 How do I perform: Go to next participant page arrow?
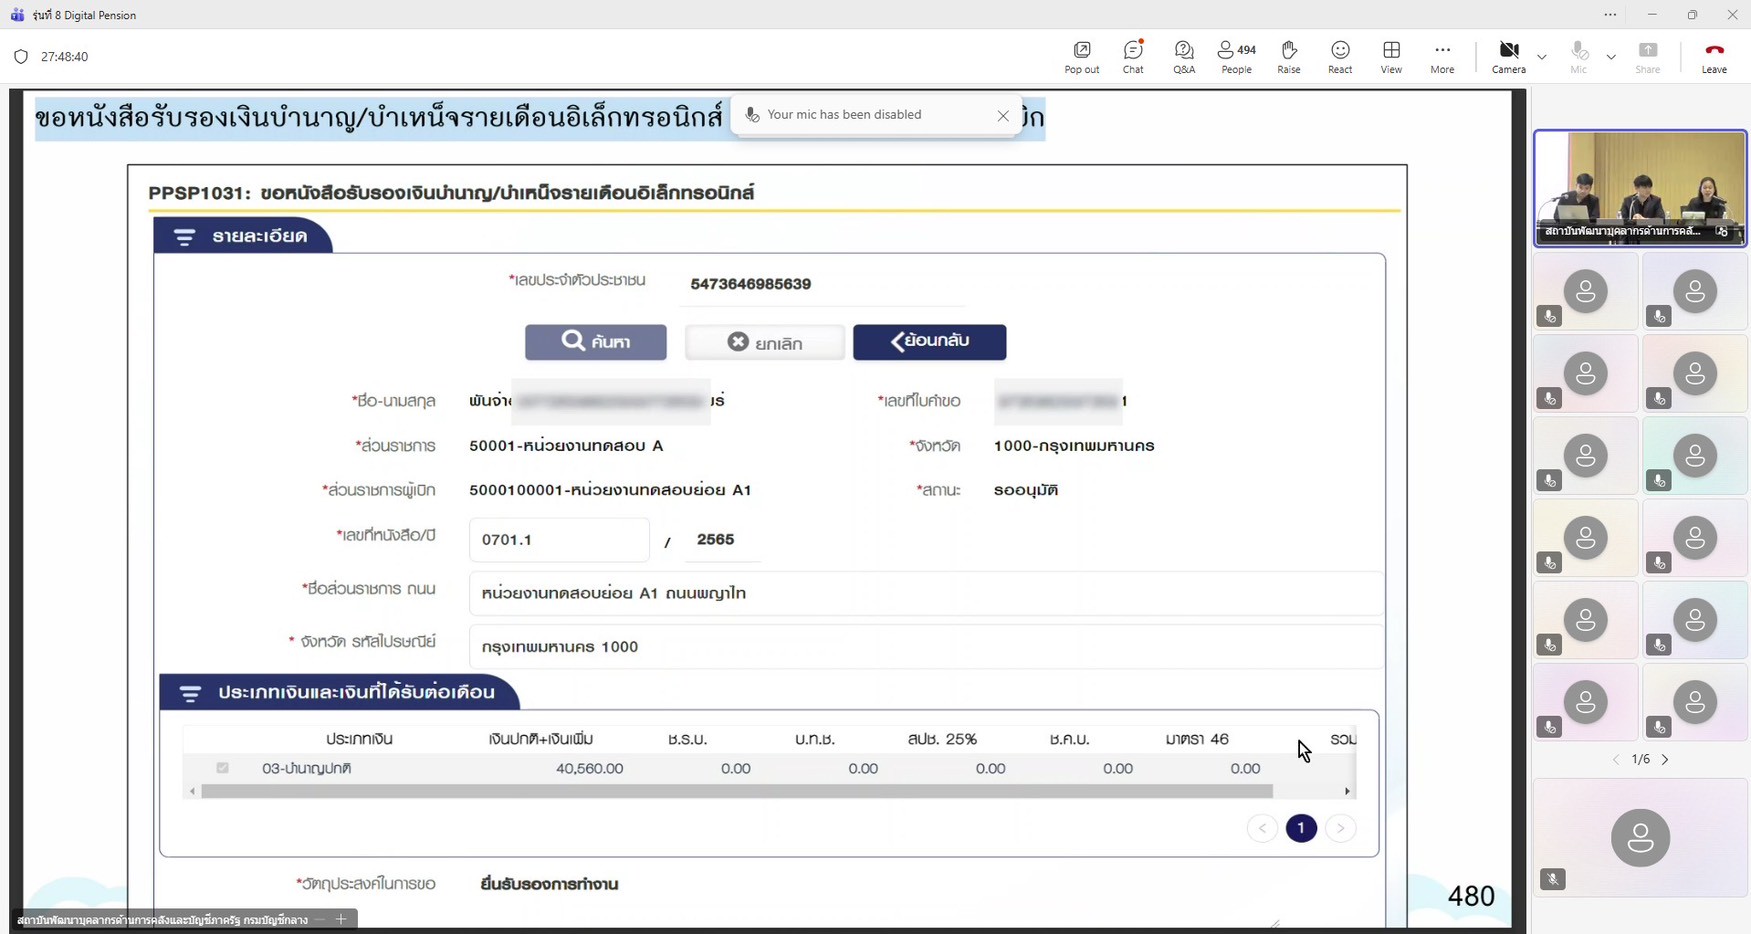coord(1665,760)
